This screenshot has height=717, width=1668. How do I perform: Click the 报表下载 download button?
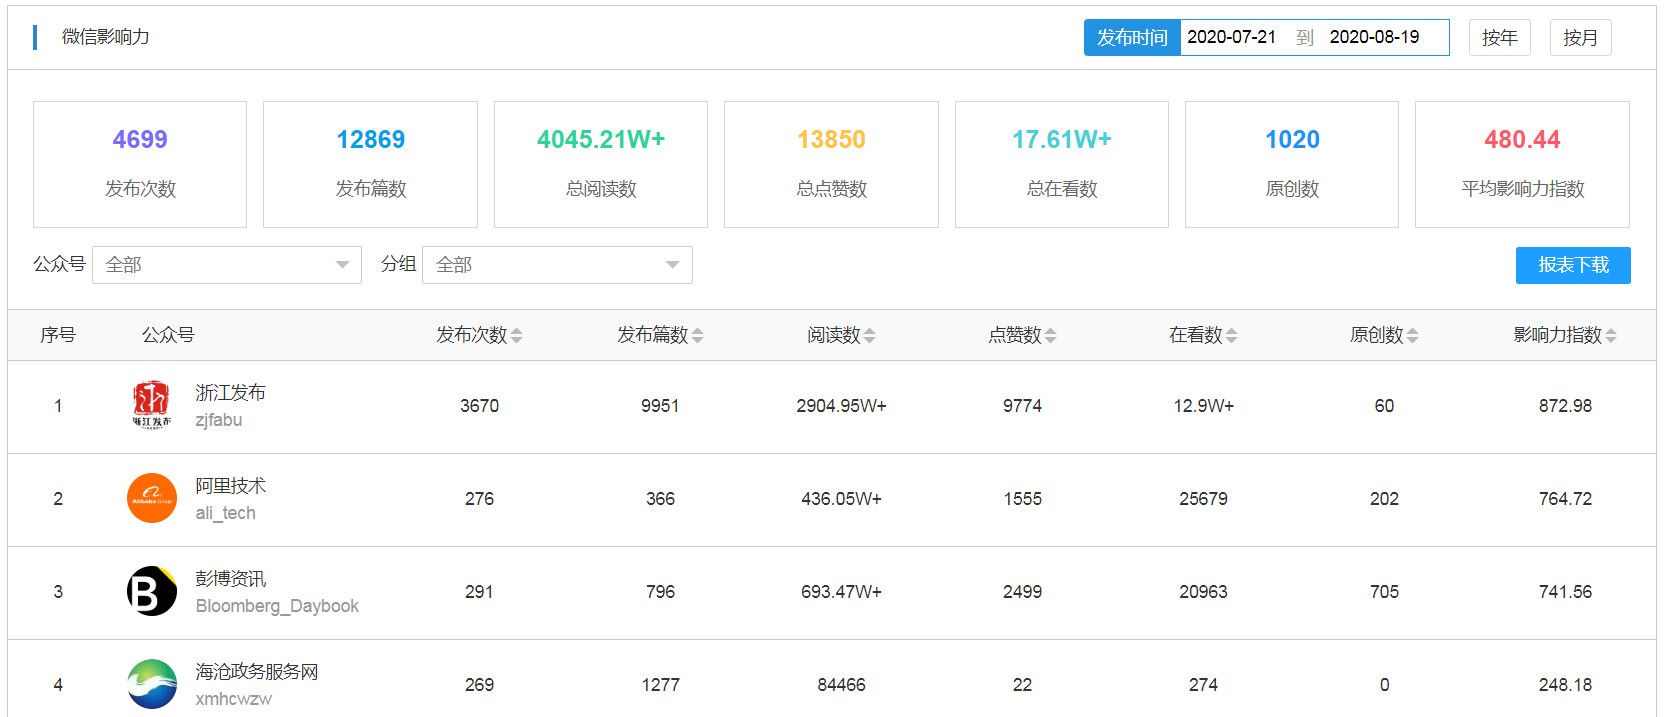[1573, 265]
